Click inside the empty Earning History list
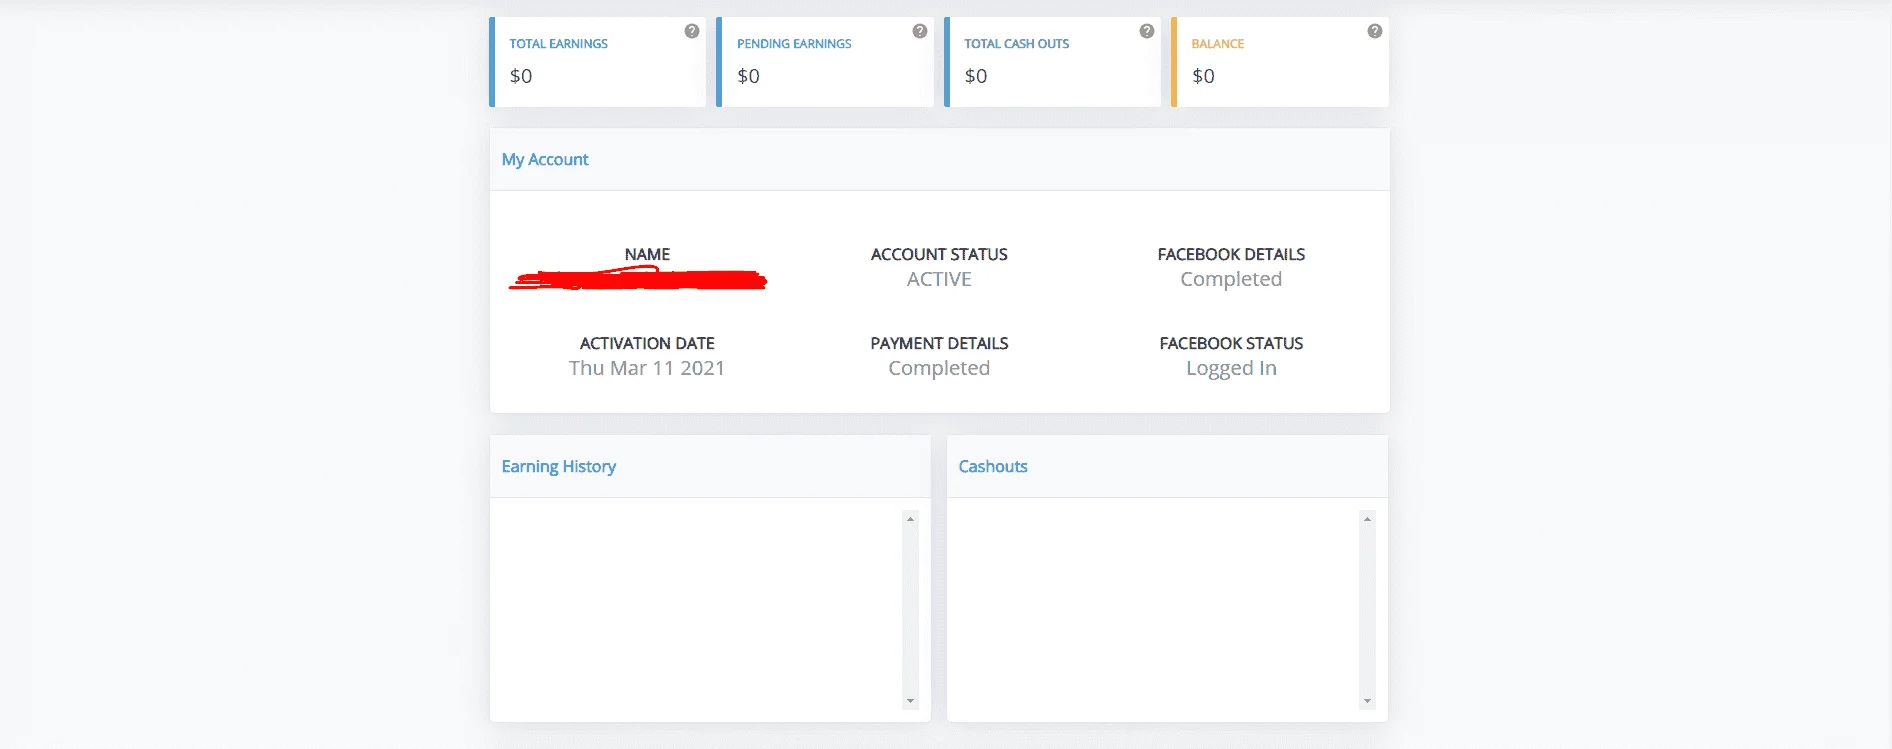 703,610
